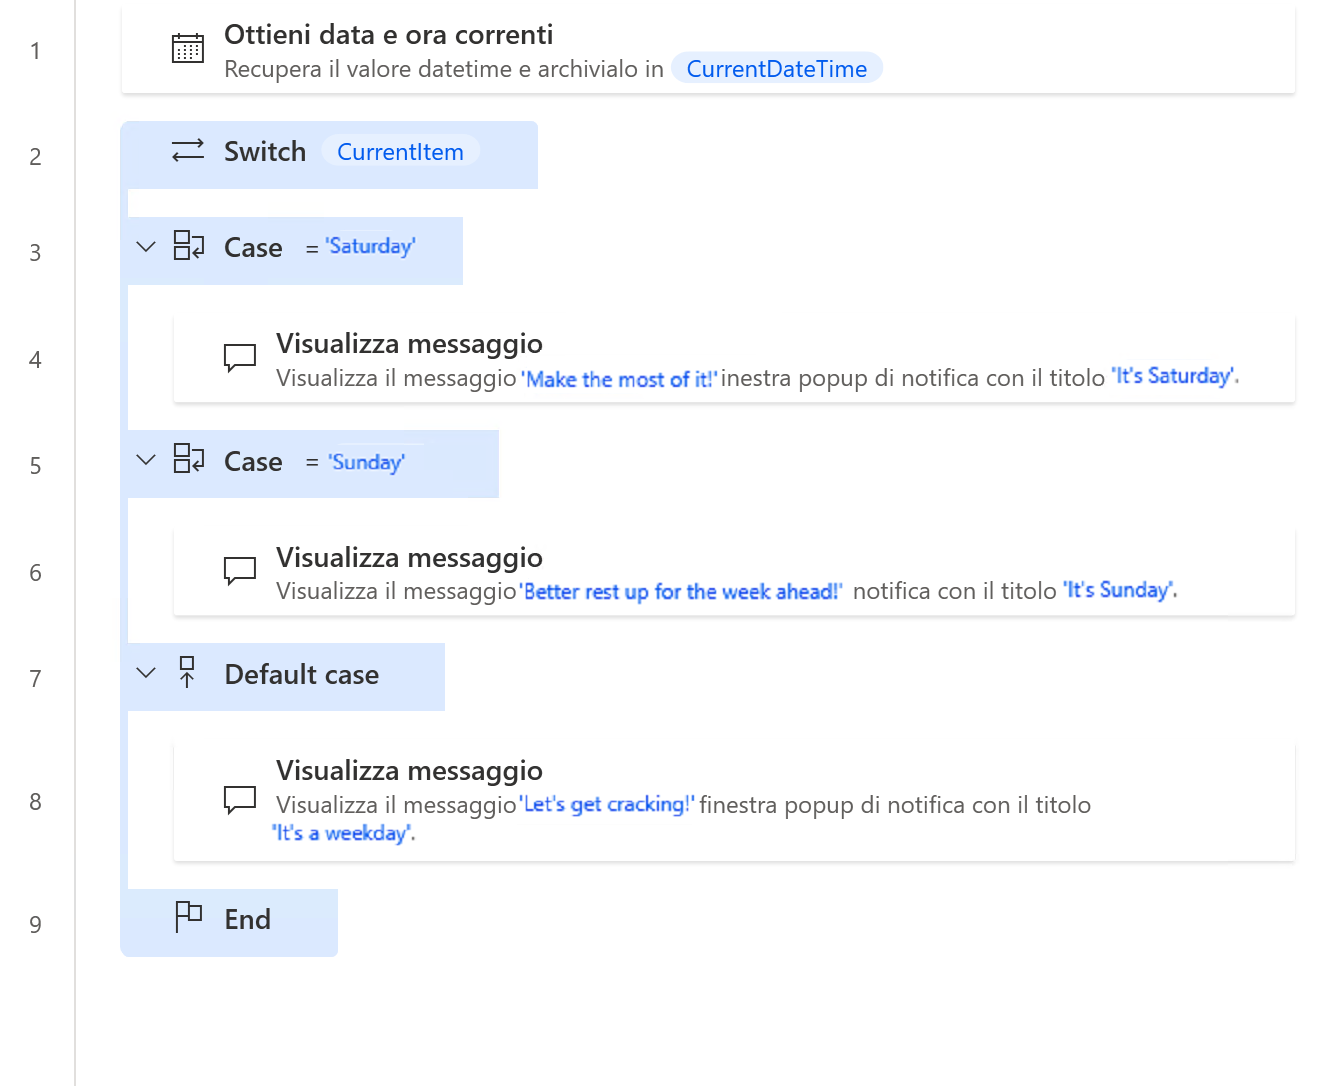Click the 'Make the most of it!' message text
Viewport: 1326px width, 1086px height.
point(620,380)
